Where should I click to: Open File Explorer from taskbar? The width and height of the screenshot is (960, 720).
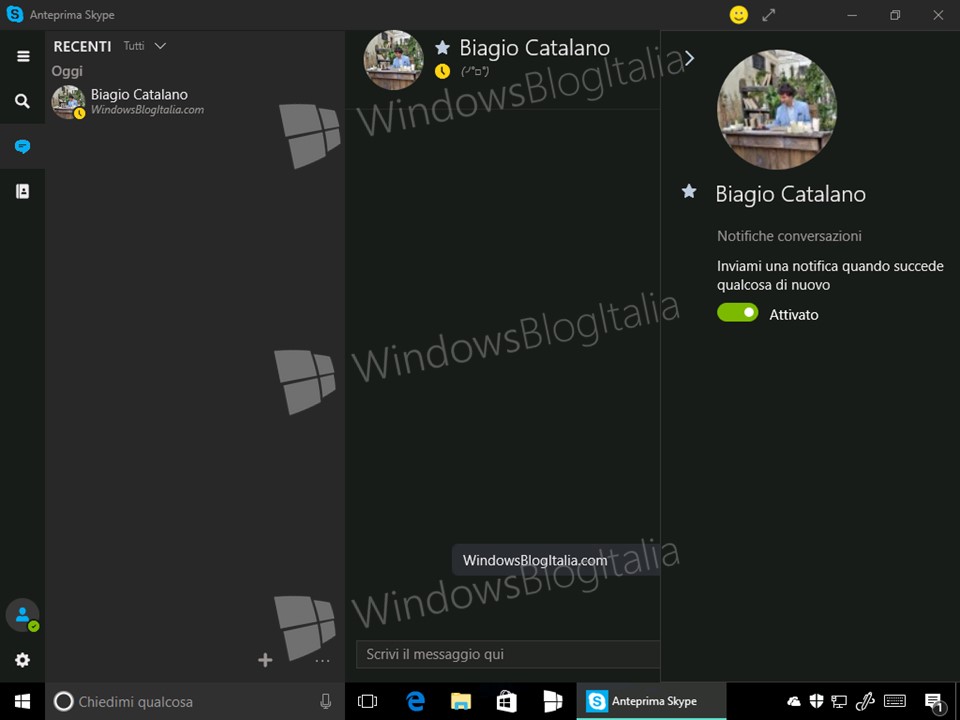pyautogui.click(x=461, y=702)
